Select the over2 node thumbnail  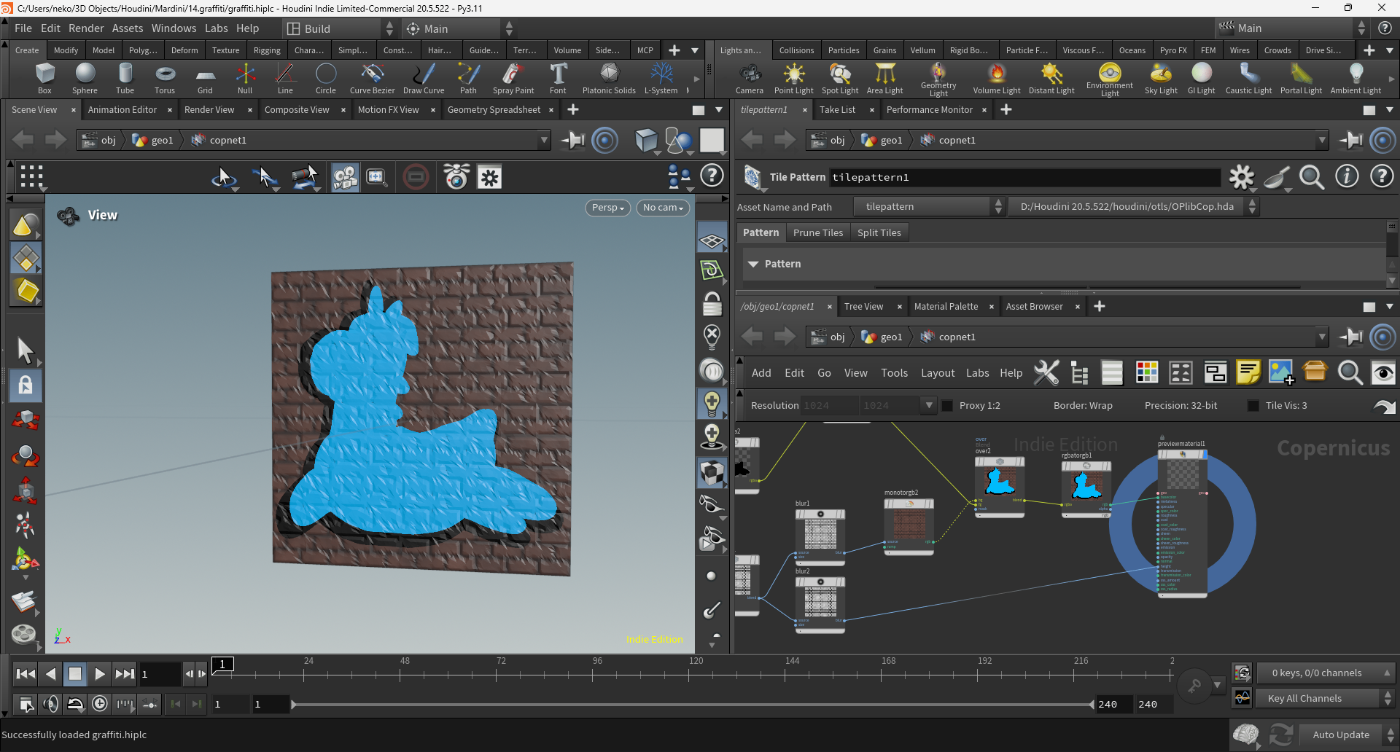(x=1000, y=483)
